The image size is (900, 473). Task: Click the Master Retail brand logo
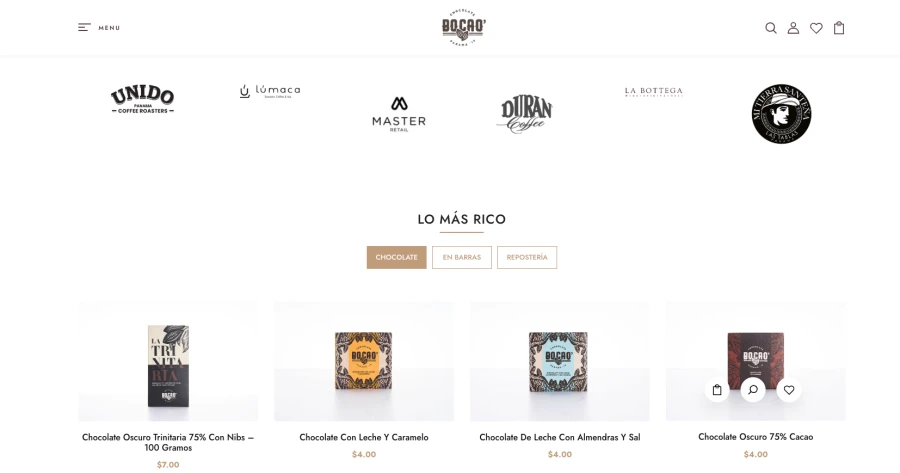[x=399, y=114]
